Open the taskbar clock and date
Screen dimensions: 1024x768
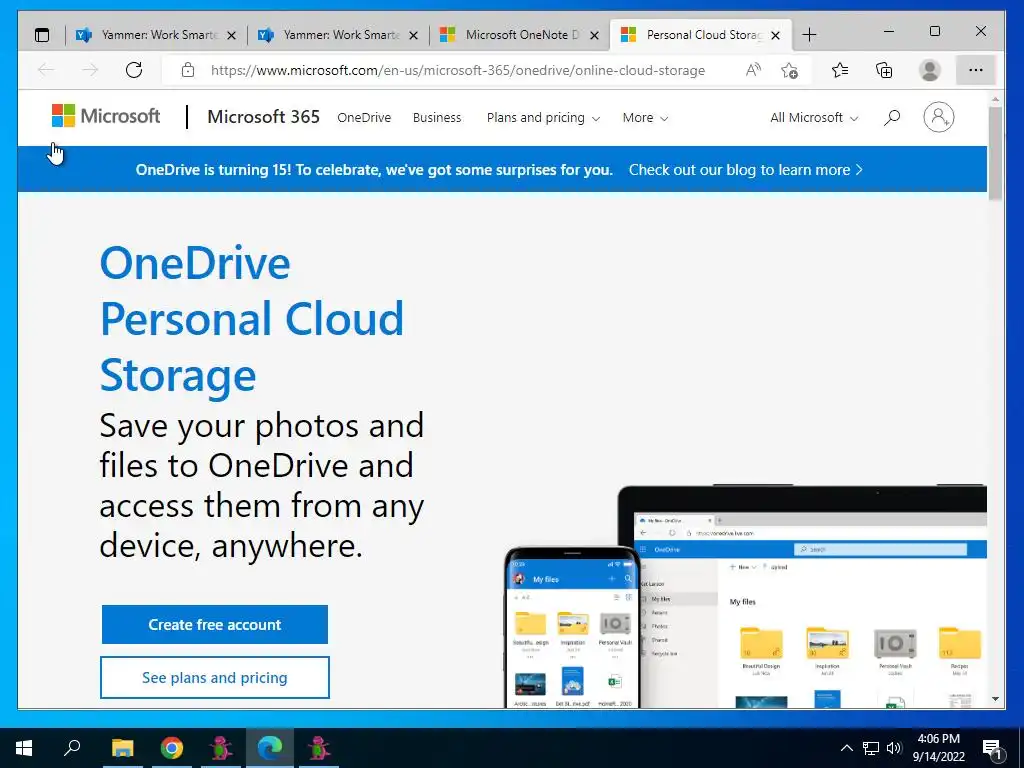click(938, 748)
